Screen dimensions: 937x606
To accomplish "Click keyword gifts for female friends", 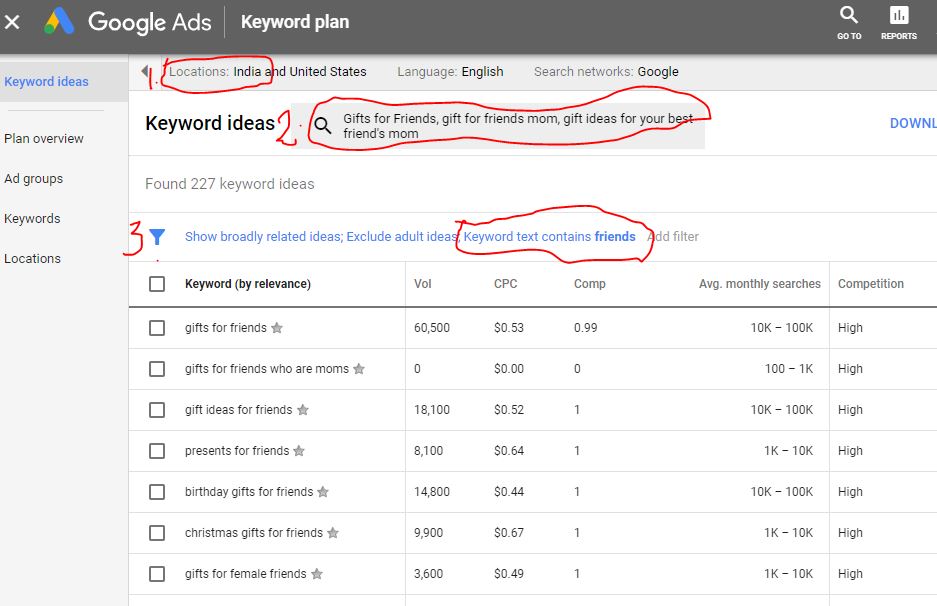I will [246, 574].
